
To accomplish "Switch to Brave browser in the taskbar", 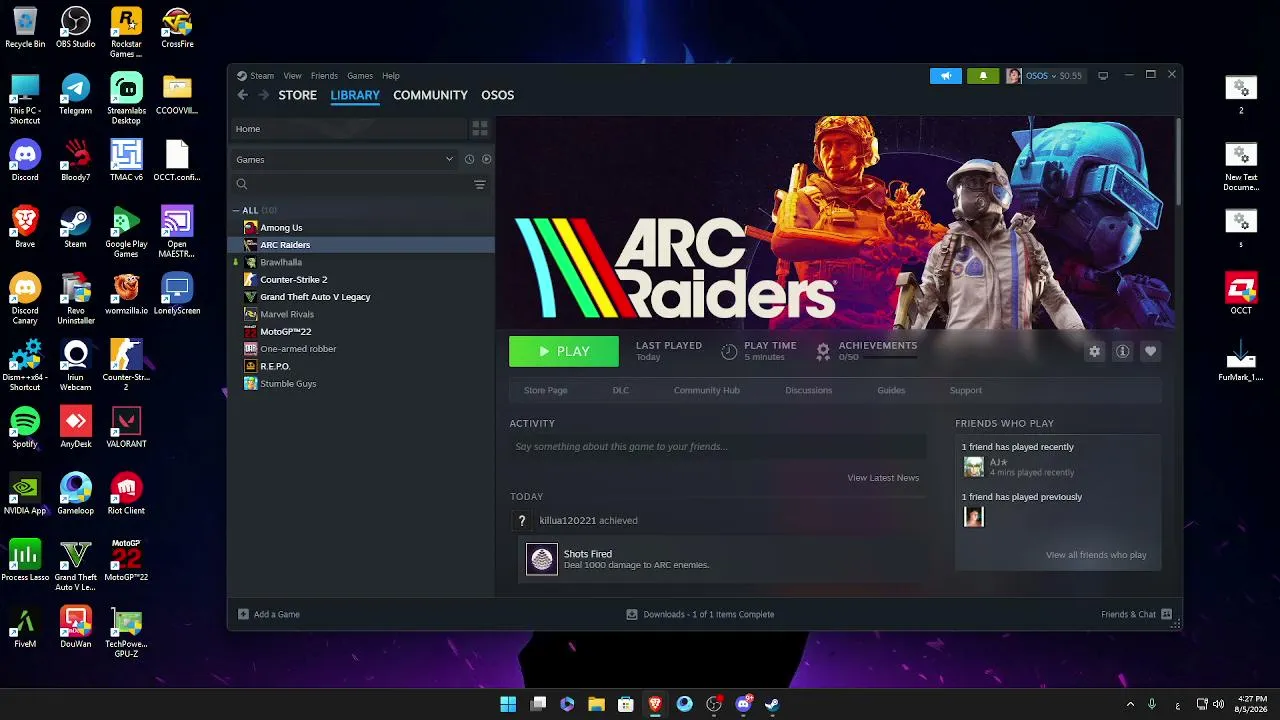I will [x=655, y=704].
